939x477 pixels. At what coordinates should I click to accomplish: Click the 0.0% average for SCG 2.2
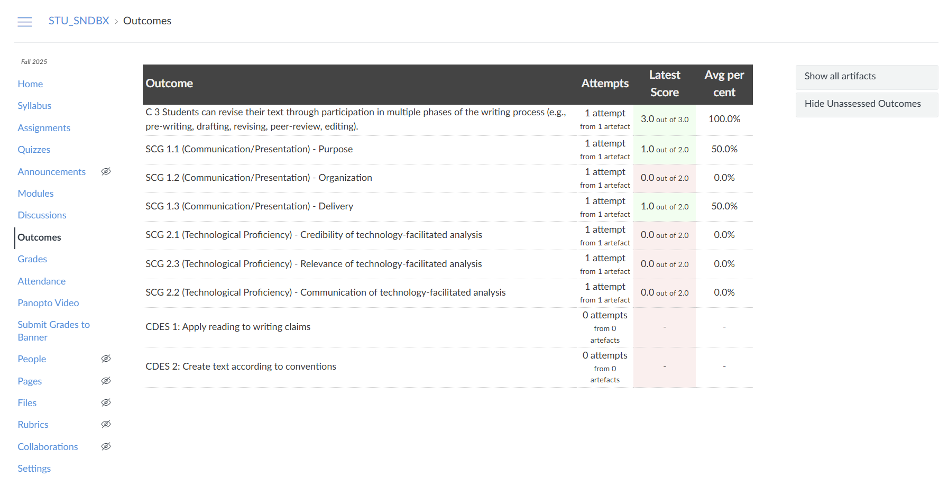[x=724, y=293]
